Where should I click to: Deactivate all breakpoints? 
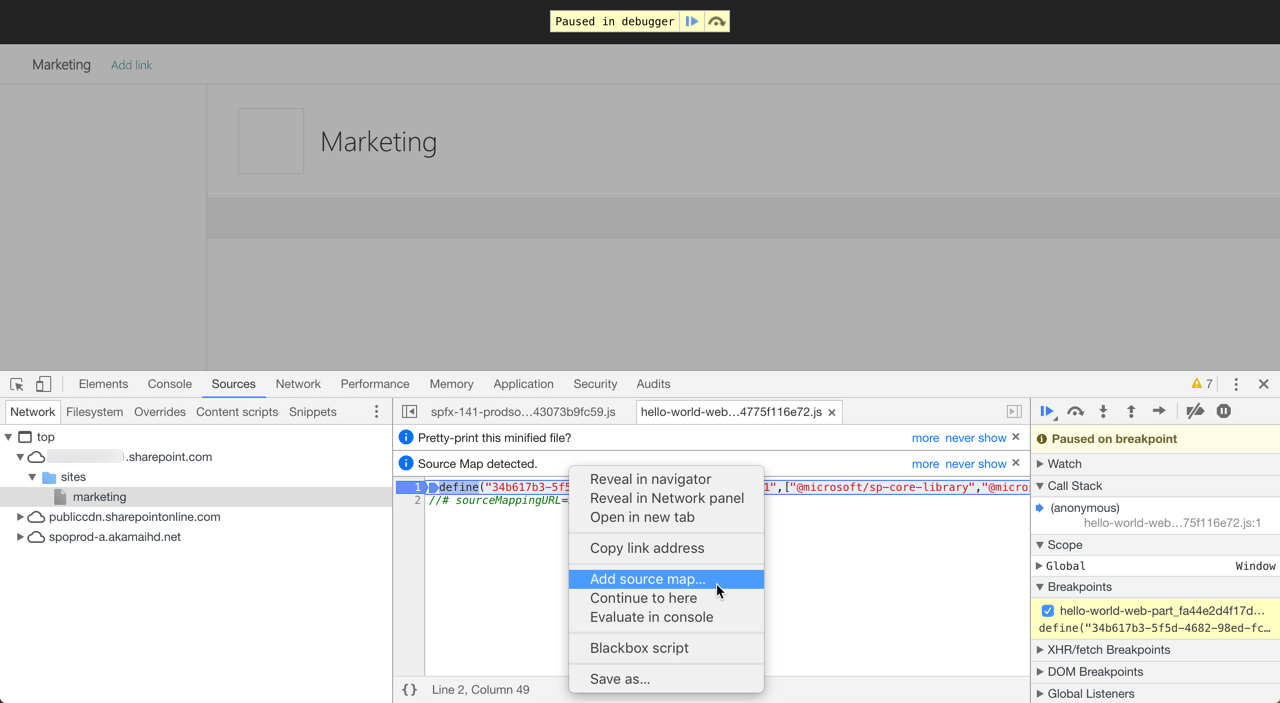pyautogui.click(x=1195, y=411)
